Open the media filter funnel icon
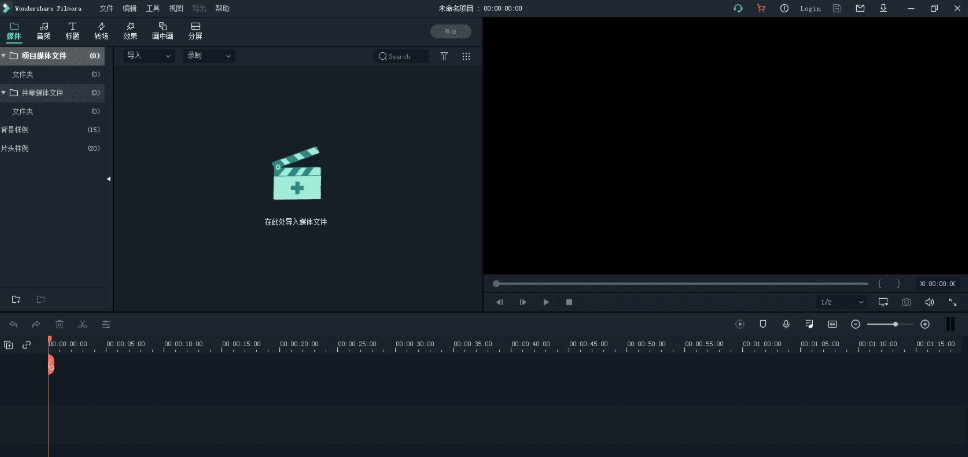 tap(444, 56)
